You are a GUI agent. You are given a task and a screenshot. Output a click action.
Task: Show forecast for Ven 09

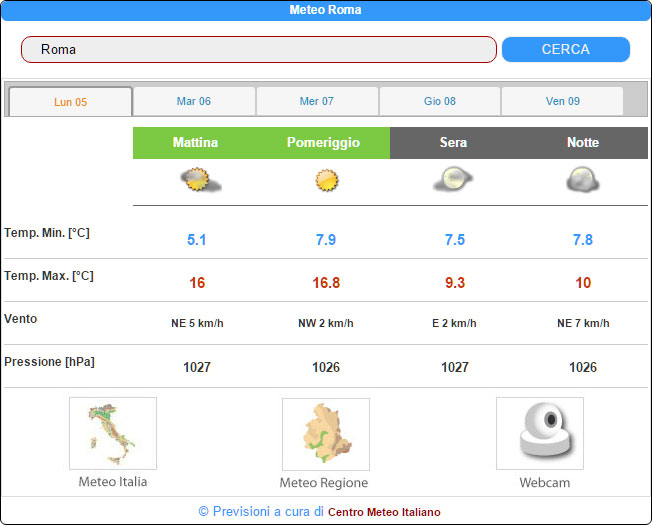tap(562, 101)
